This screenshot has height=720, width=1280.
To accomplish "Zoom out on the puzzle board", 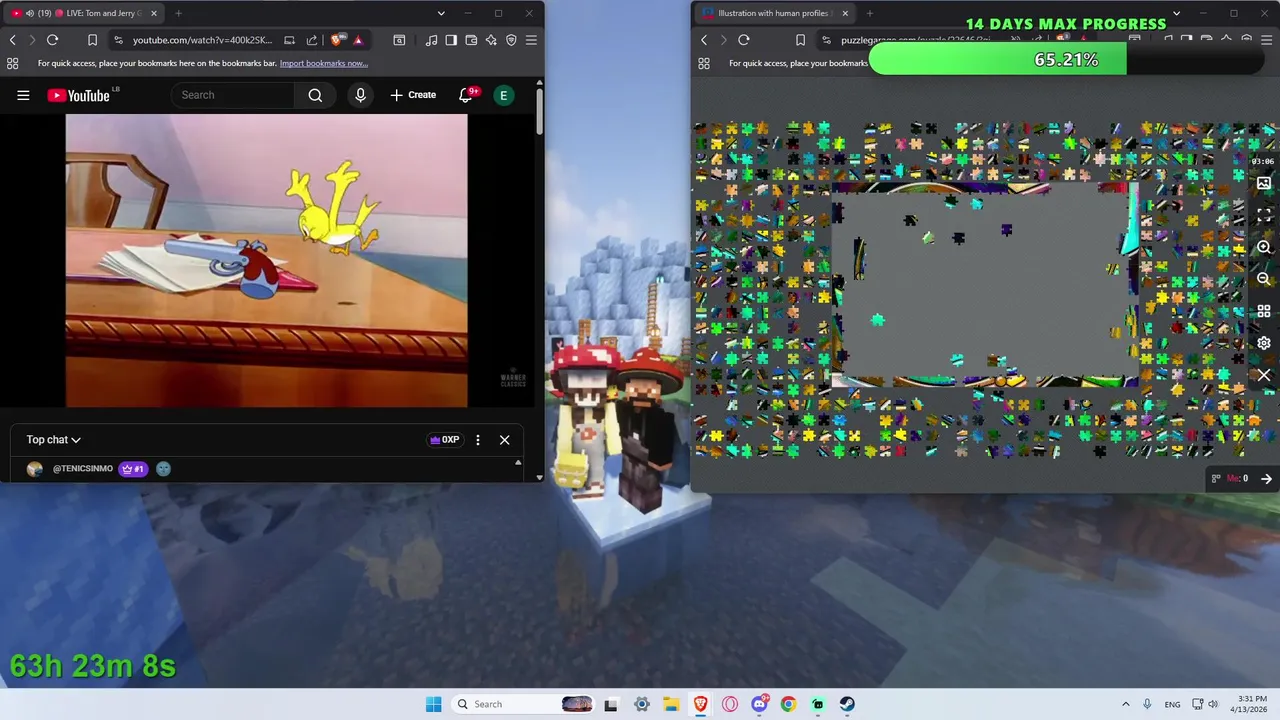I will (1264, 279).
